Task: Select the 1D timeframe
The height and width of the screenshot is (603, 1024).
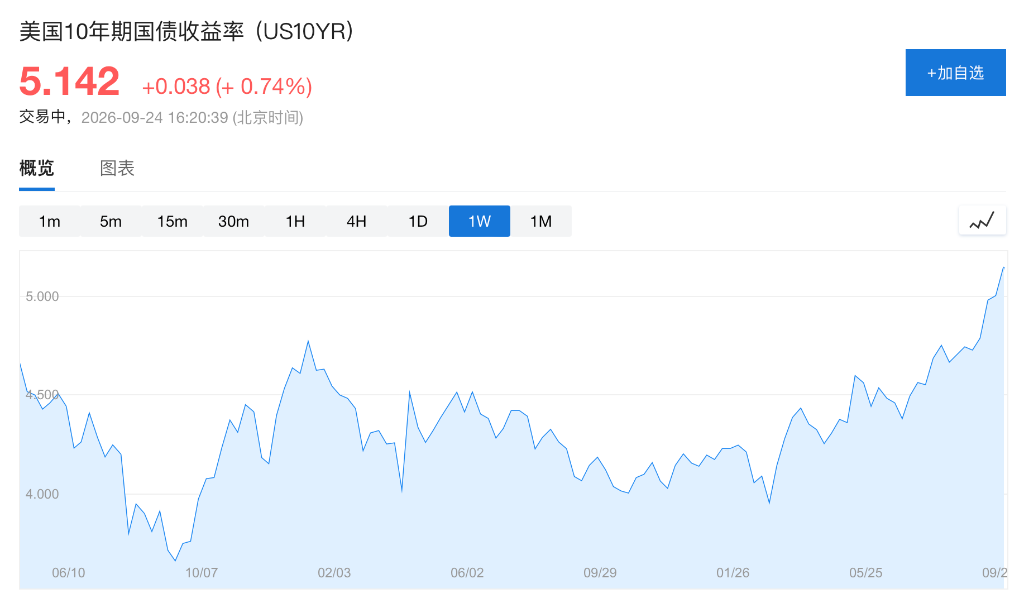Action: 418,221
